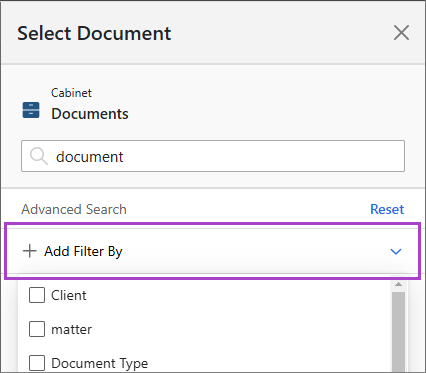
Task: Check the Document Type filter checkbox
Action: click(x=37, y=363)
